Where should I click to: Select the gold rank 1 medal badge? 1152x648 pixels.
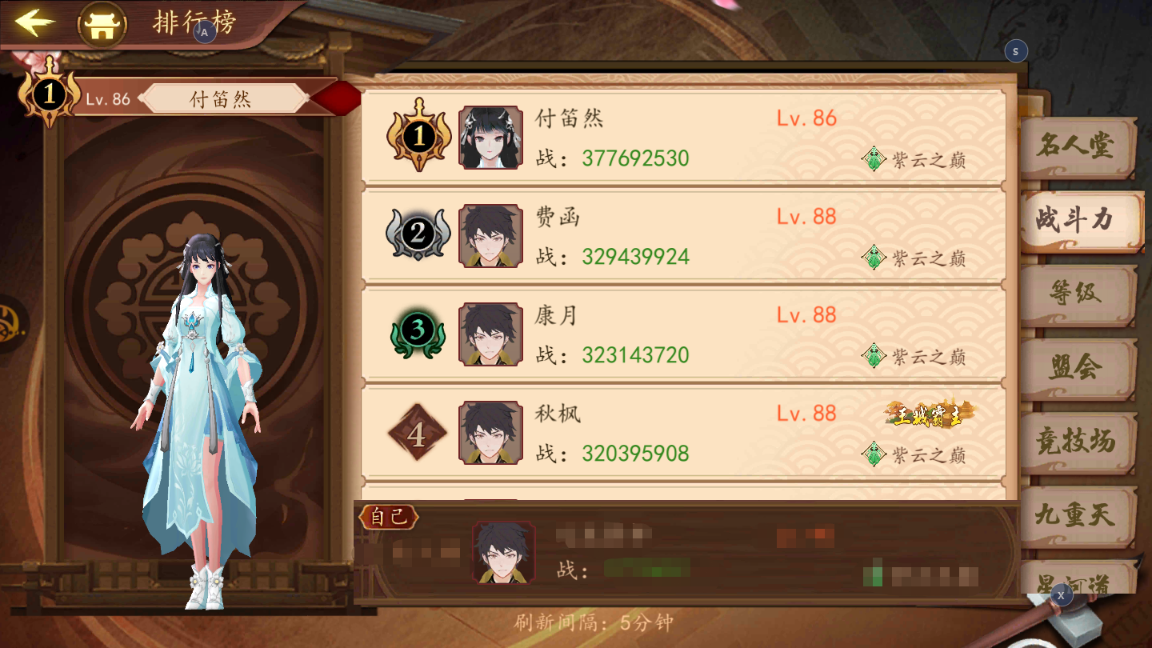coord(419,135)
